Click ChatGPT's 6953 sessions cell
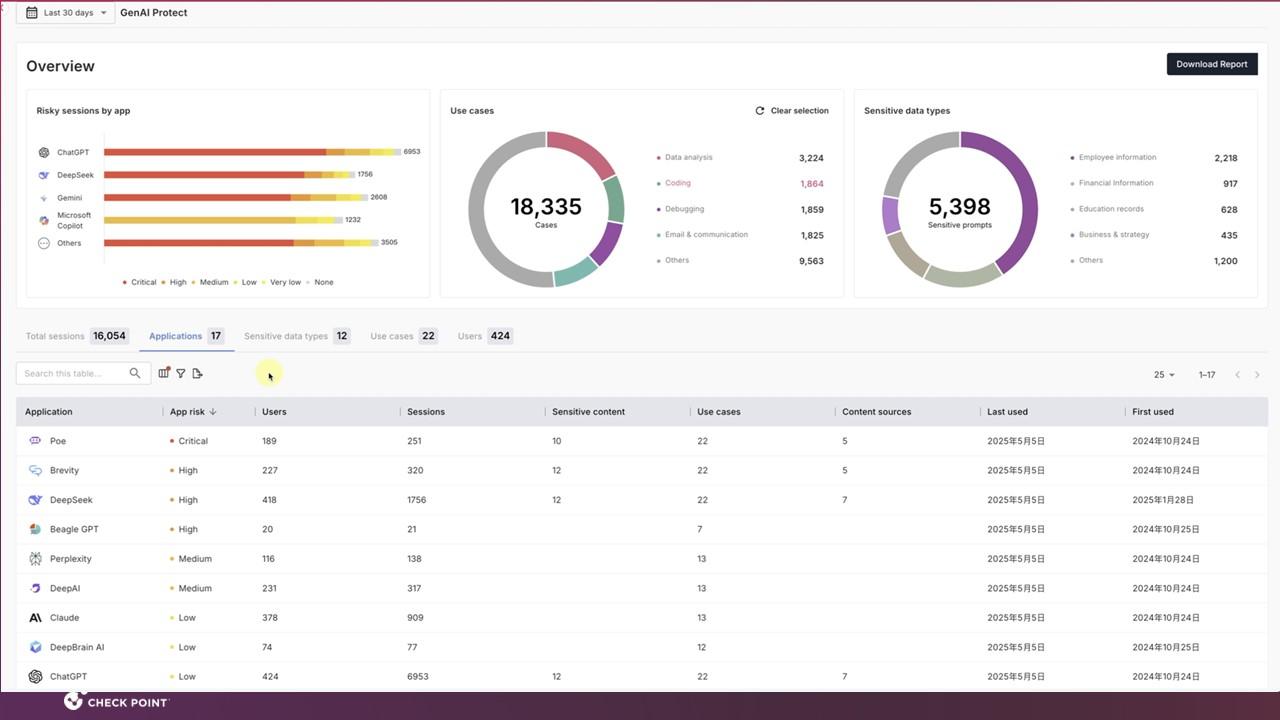Image resolution: width=1280 pixels, height=720 pixels. pyautogui.click(x=418, y=677)
